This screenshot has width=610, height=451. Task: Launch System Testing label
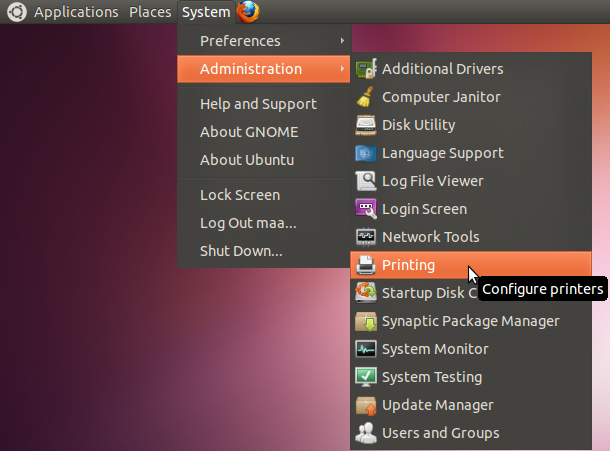(432, 377)
